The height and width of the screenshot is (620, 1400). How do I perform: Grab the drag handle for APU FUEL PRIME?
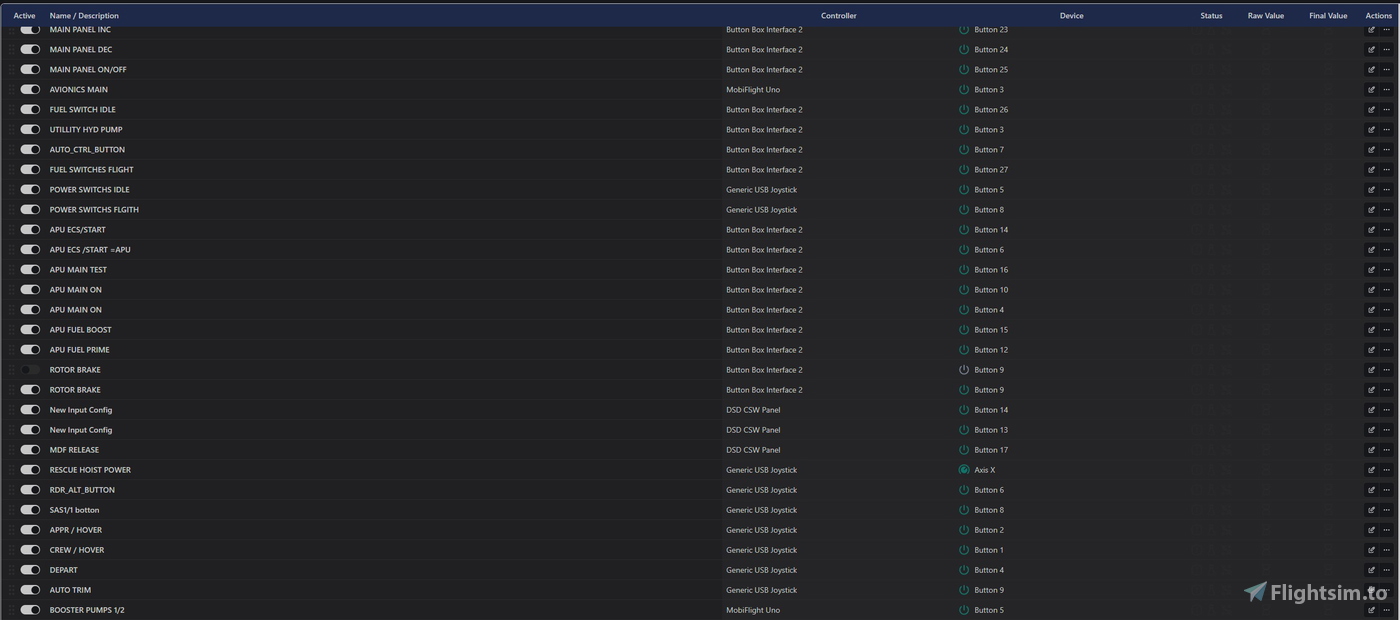13,350
